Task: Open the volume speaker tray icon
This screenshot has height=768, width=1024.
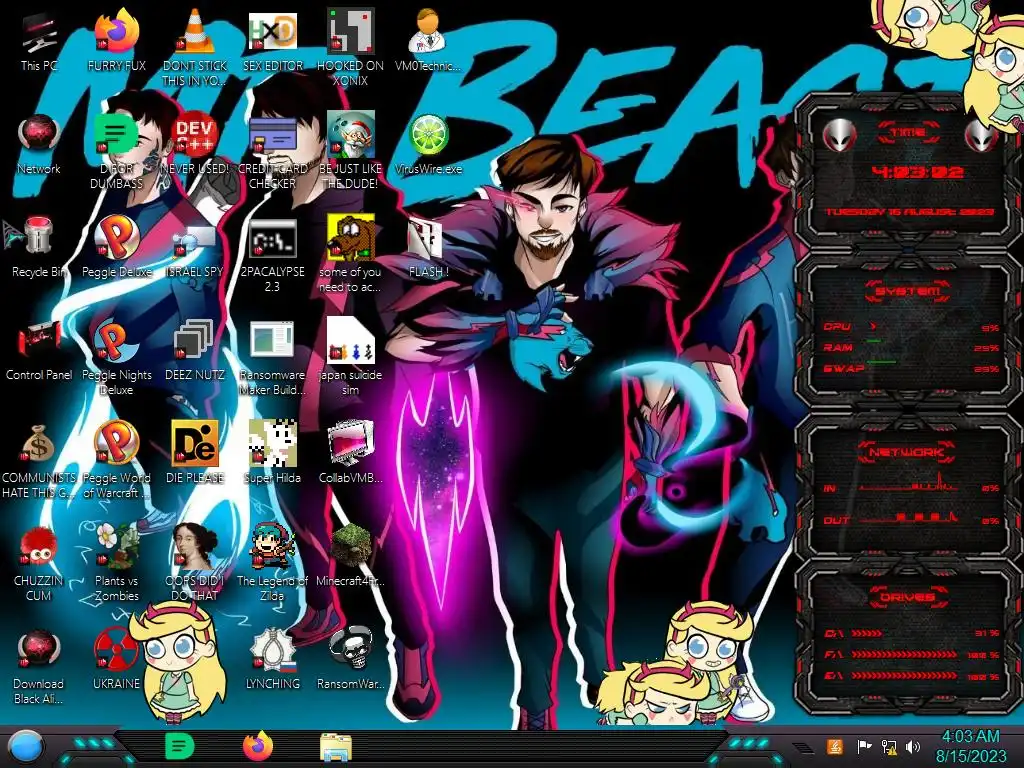Action: pyautogui.click(x=913, y=746)
